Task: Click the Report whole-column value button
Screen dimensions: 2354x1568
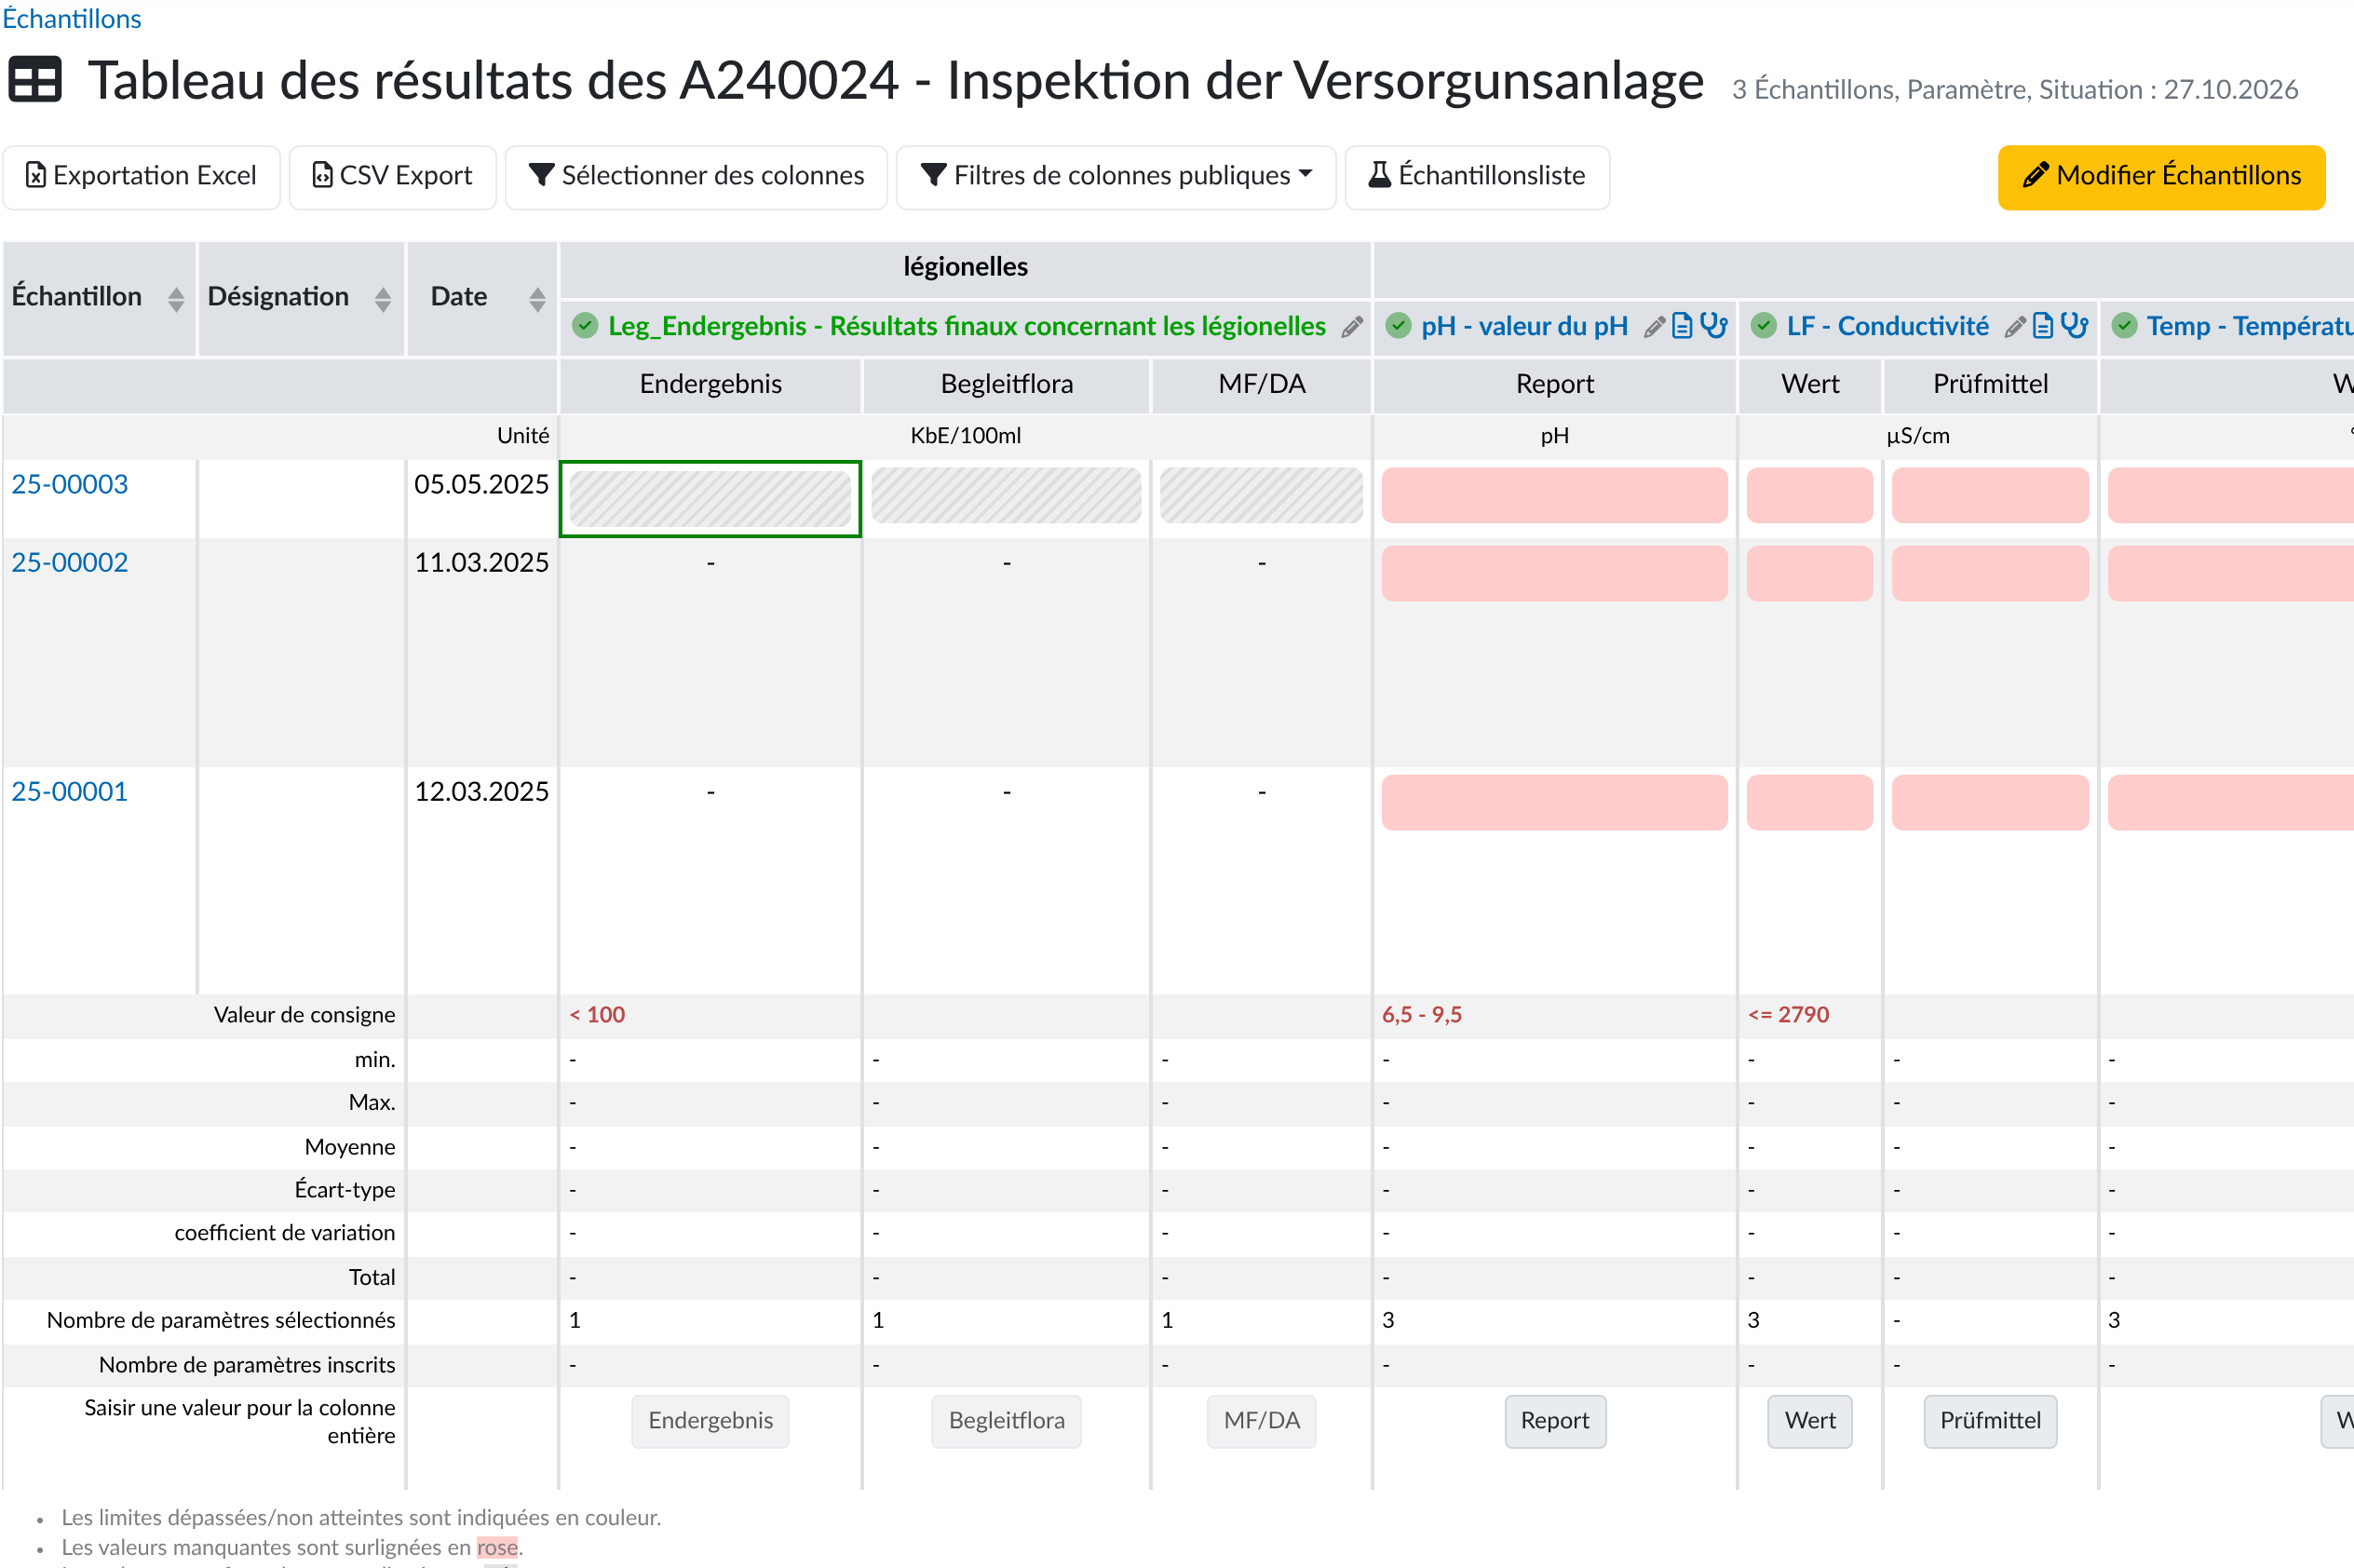Action: 1555,1421
